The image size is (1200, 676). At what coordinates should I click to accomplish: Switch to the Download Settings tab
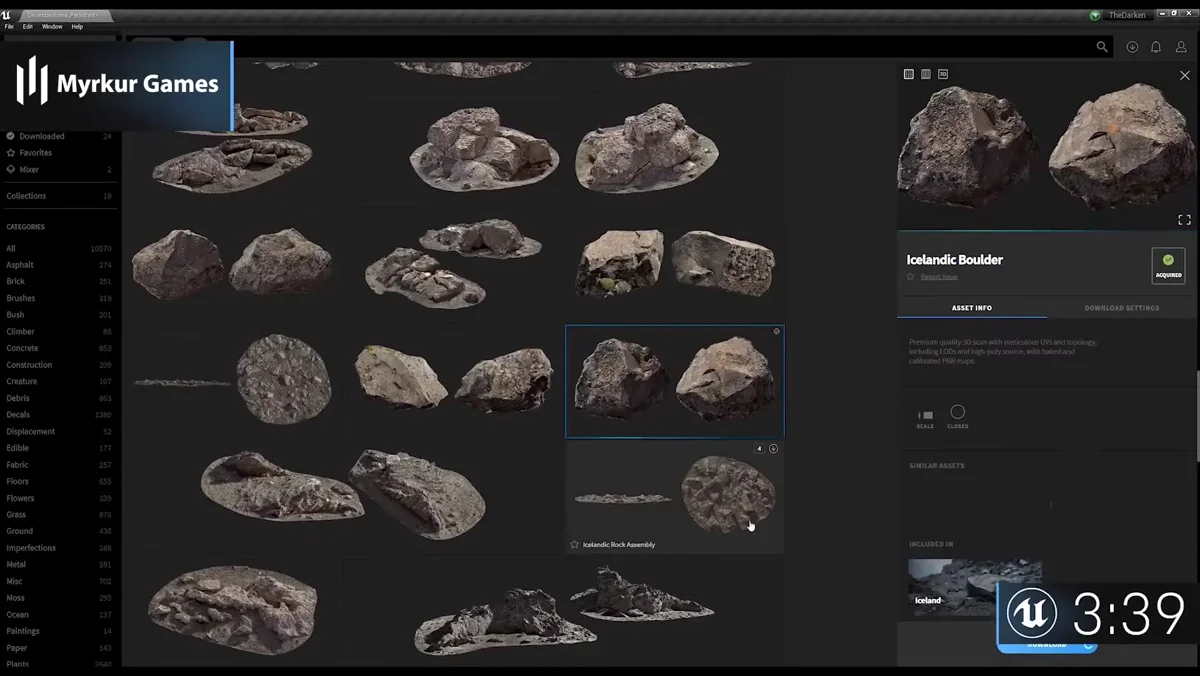pyautogui.click(x=1121, y=307)
